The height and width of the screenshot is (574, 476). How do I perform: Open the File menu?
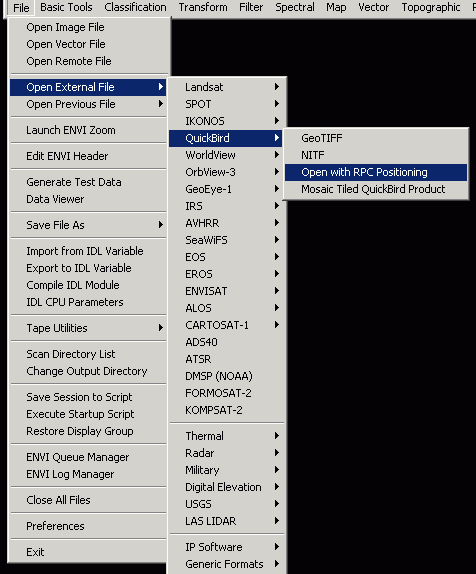[21, 7]
